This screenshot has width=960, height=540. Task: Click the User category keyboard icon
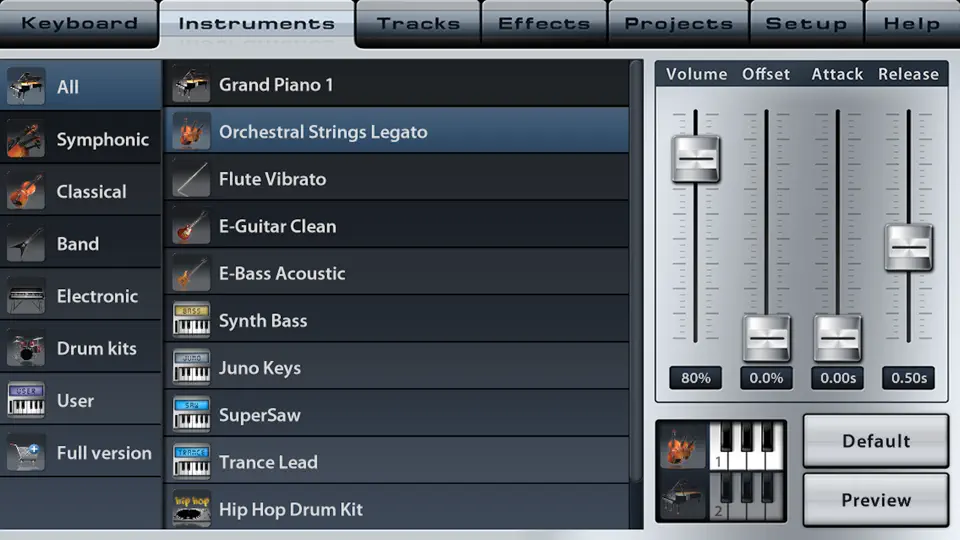[x=26, y=400]
